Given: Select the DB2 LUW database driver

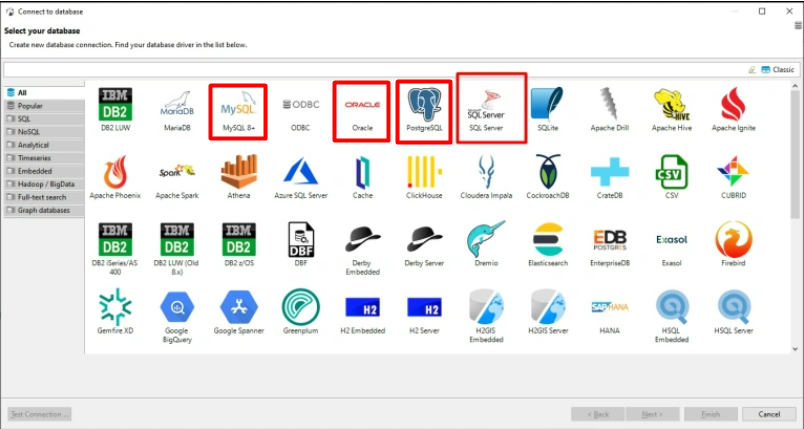Looking at the screenshot, I should [x=115, y=110].
